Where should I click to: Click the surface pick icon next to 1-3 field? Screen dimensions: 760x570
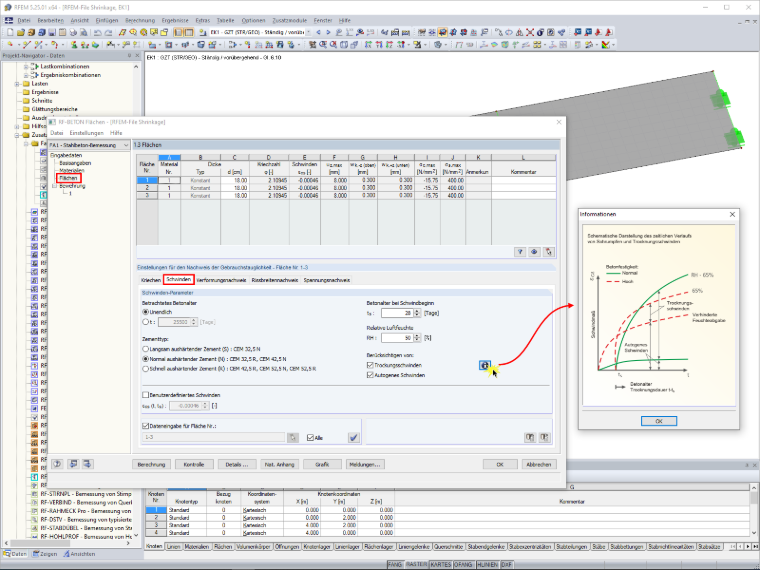pyautogui.click(x=293, y=438)
